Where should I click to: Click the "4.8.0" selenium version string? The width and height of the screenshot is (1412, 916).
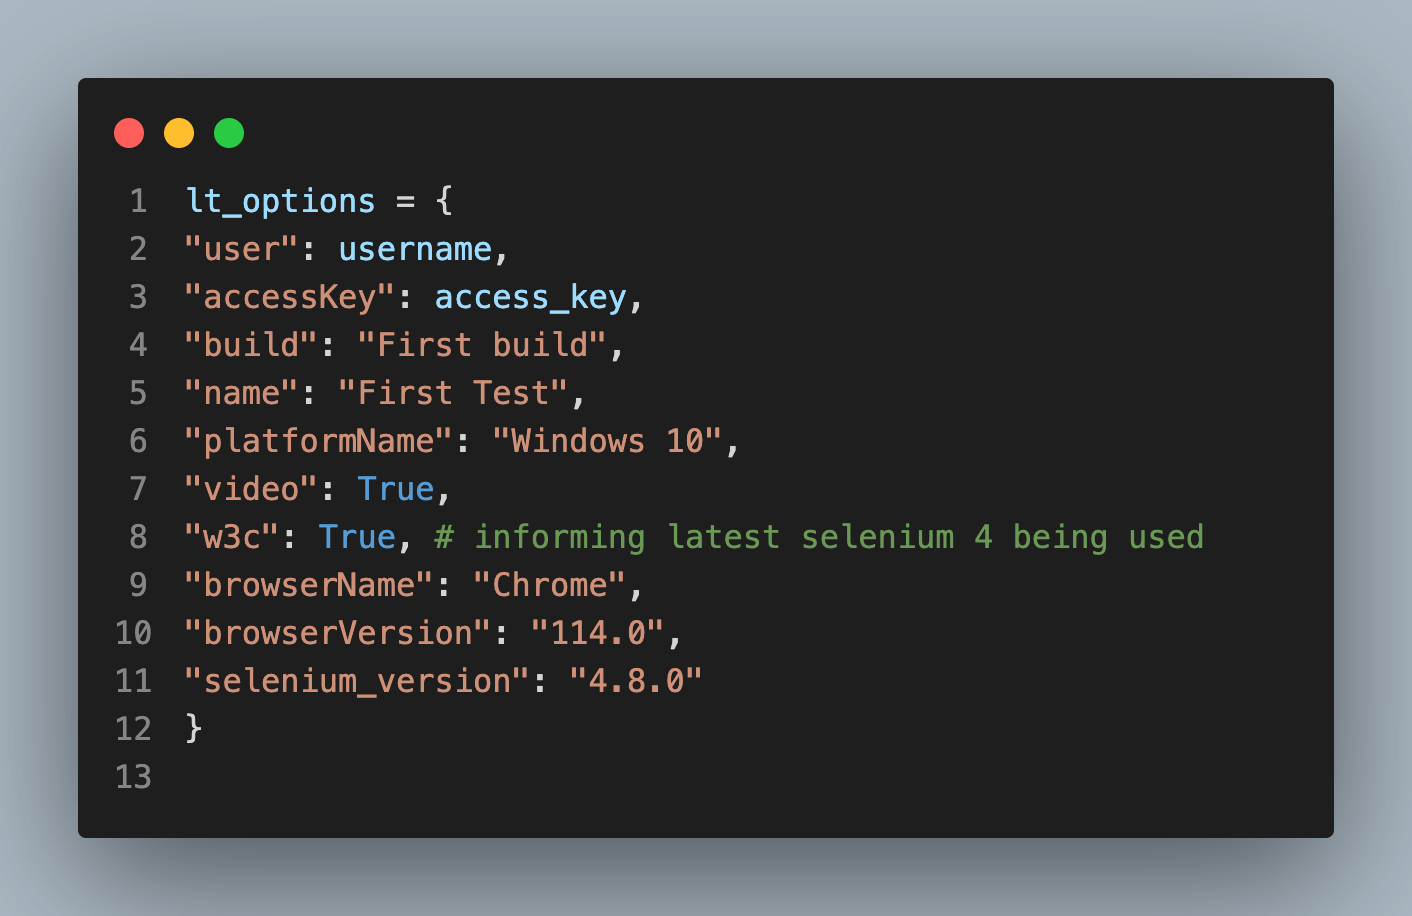point(635,681)
